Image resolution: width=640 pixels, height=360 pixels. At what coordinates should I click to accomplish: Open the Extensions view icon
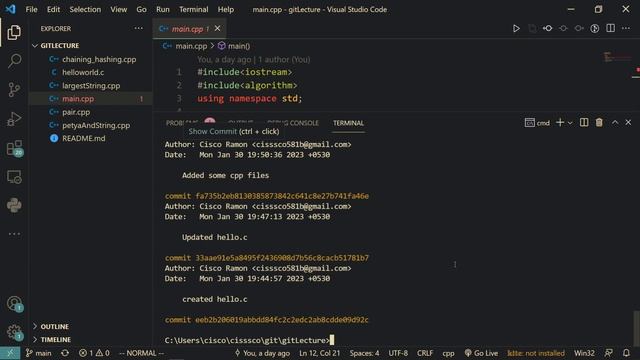pyautogui.click(x=14, y=148)
